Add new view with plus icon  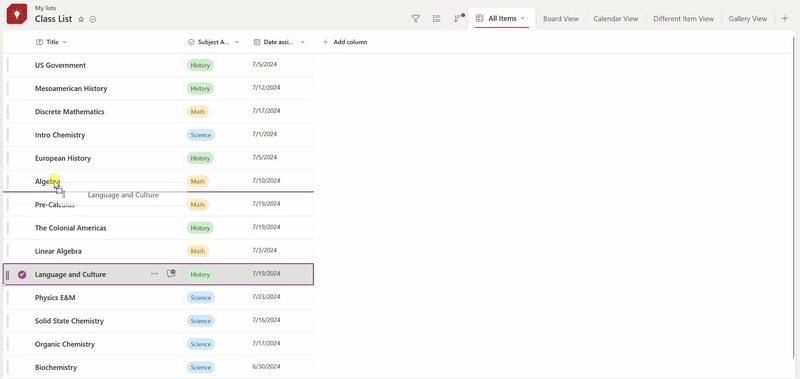pyautogui.click(x=785, y=18)
